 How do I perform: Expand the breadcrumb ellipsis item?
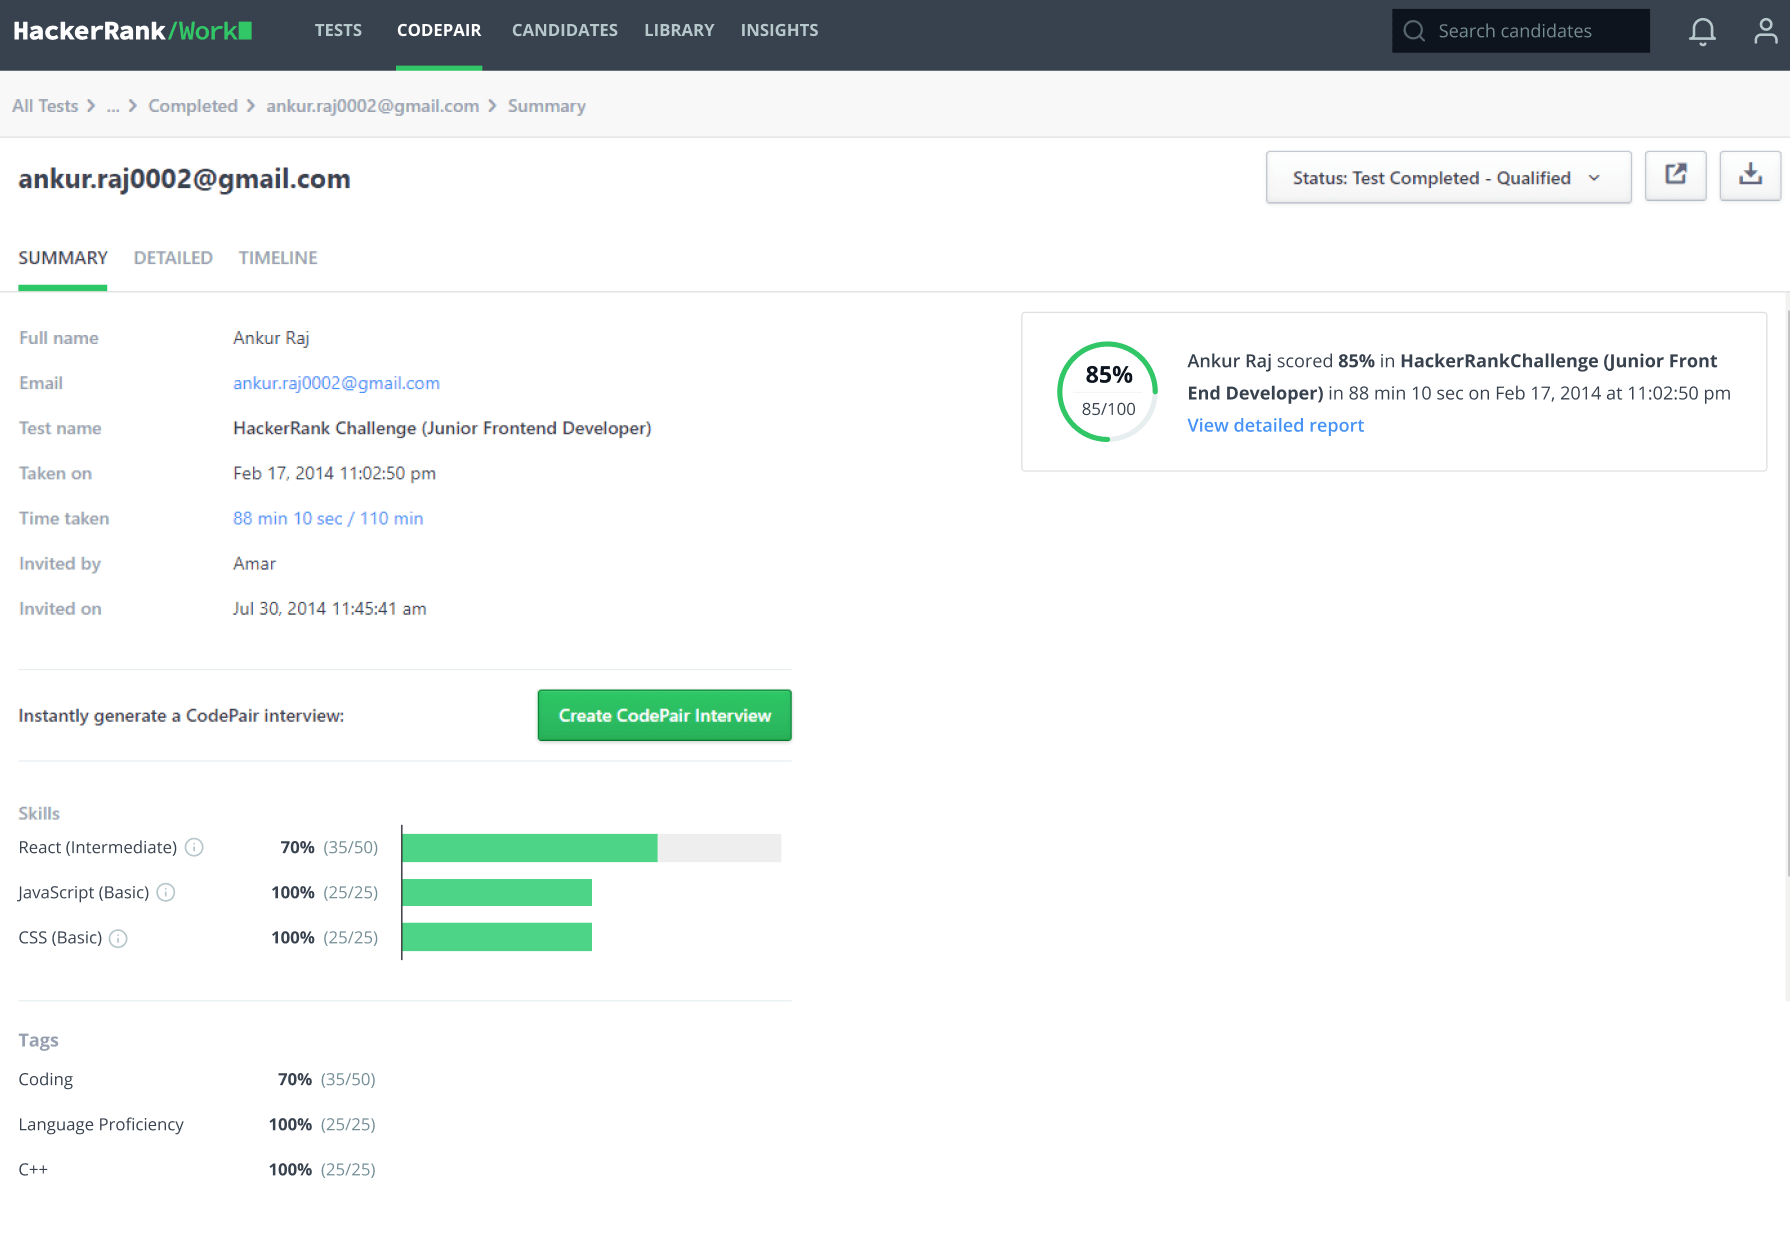(x=113, y=106)
